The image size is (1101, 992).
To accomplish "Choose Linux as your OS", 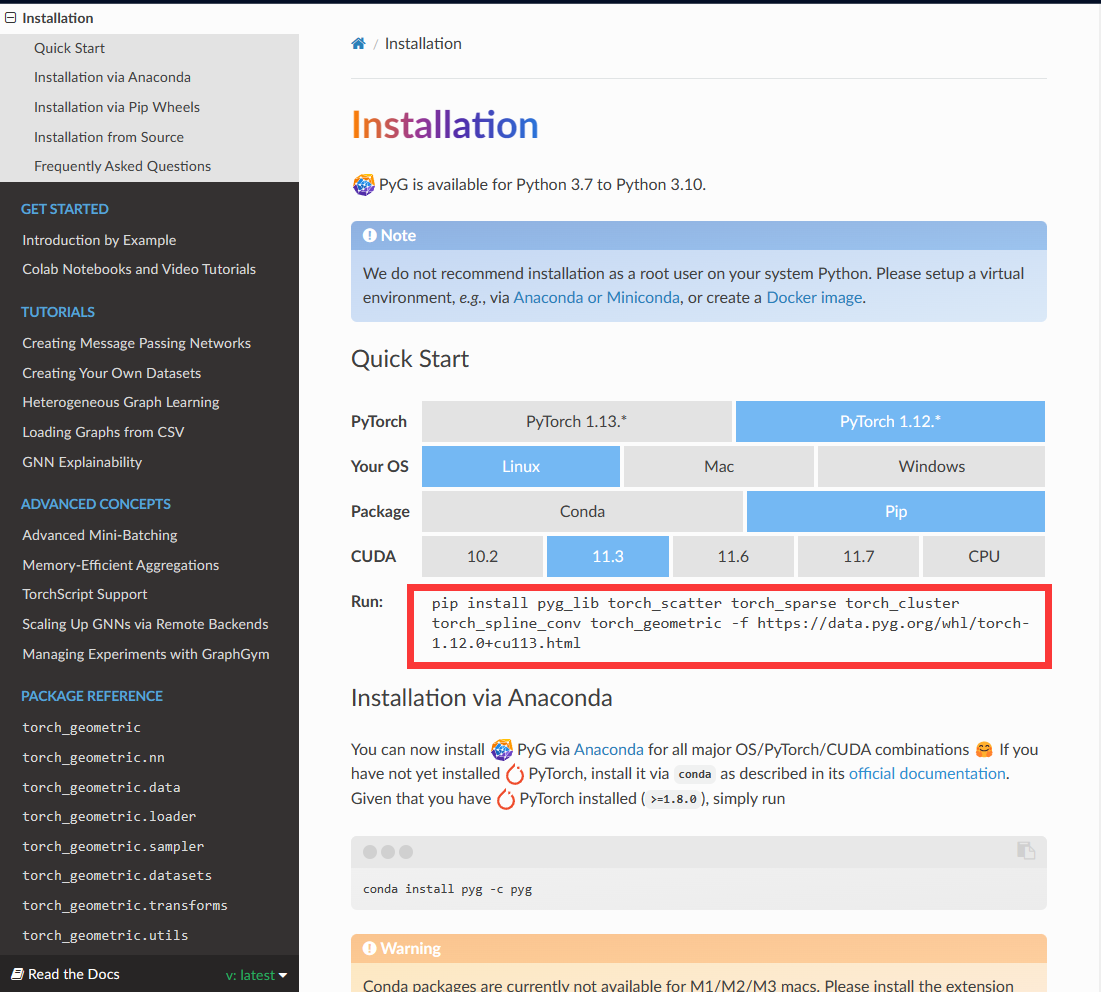I will pyautogui.click(x=521, y=466).
